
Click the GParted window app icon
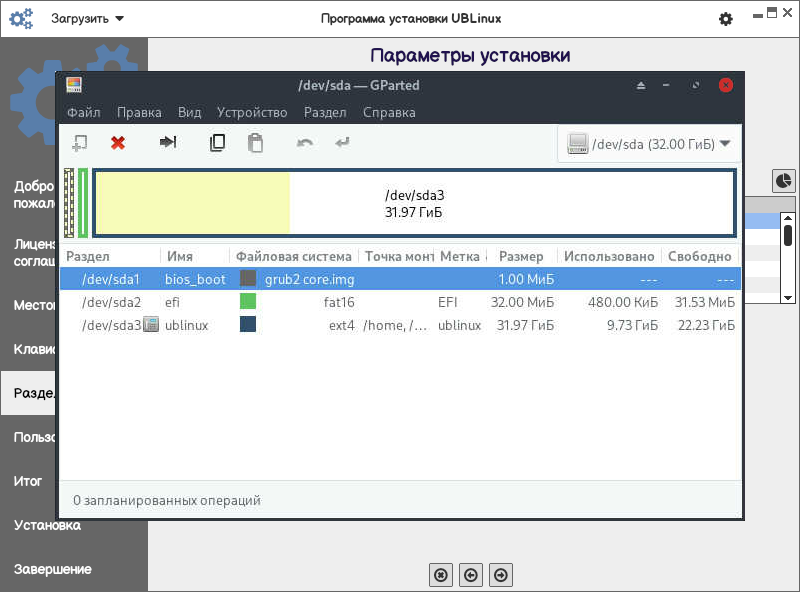pyautogui.click(x=74, y=85)
